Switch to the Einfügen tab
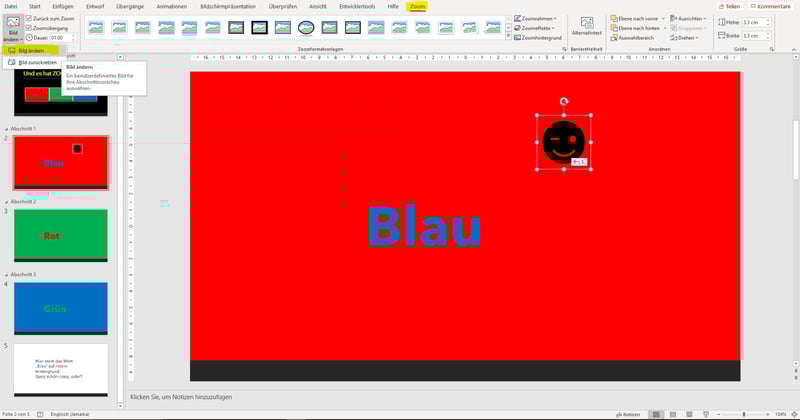Screen dimensions: 800x420 click(x=63, y=7)
